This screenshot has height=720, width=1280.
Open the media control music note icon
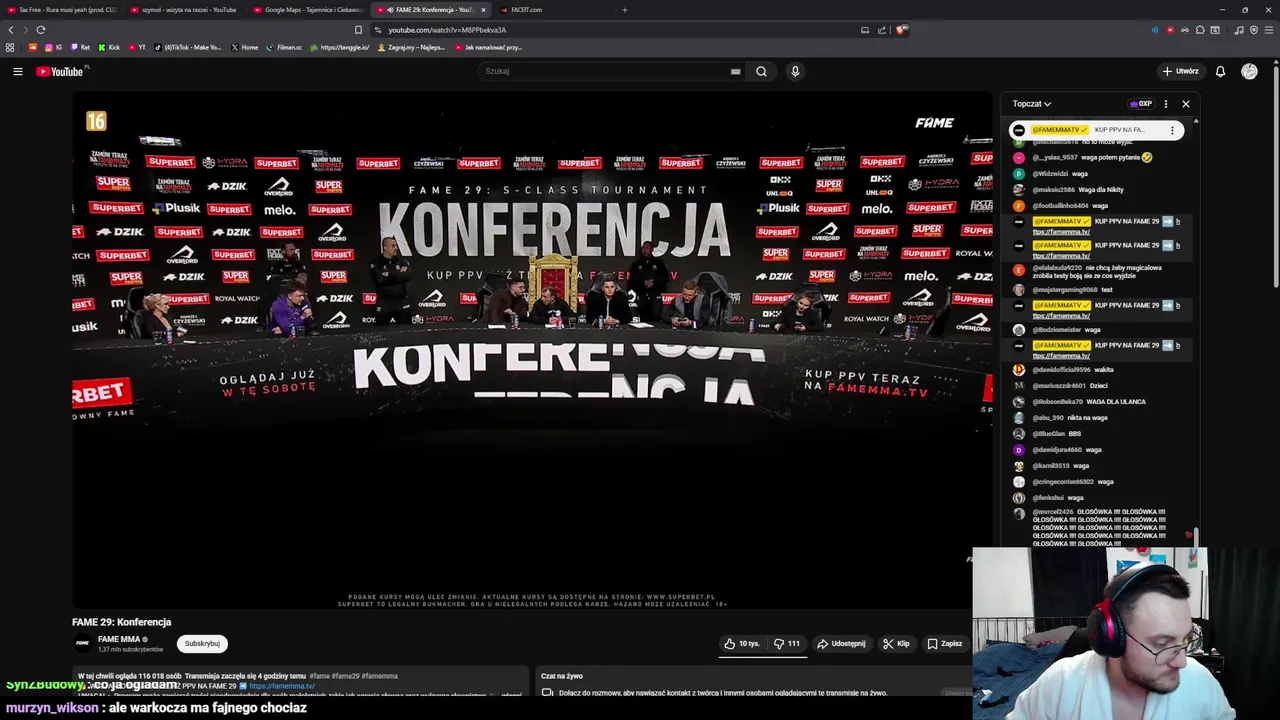1239,30
